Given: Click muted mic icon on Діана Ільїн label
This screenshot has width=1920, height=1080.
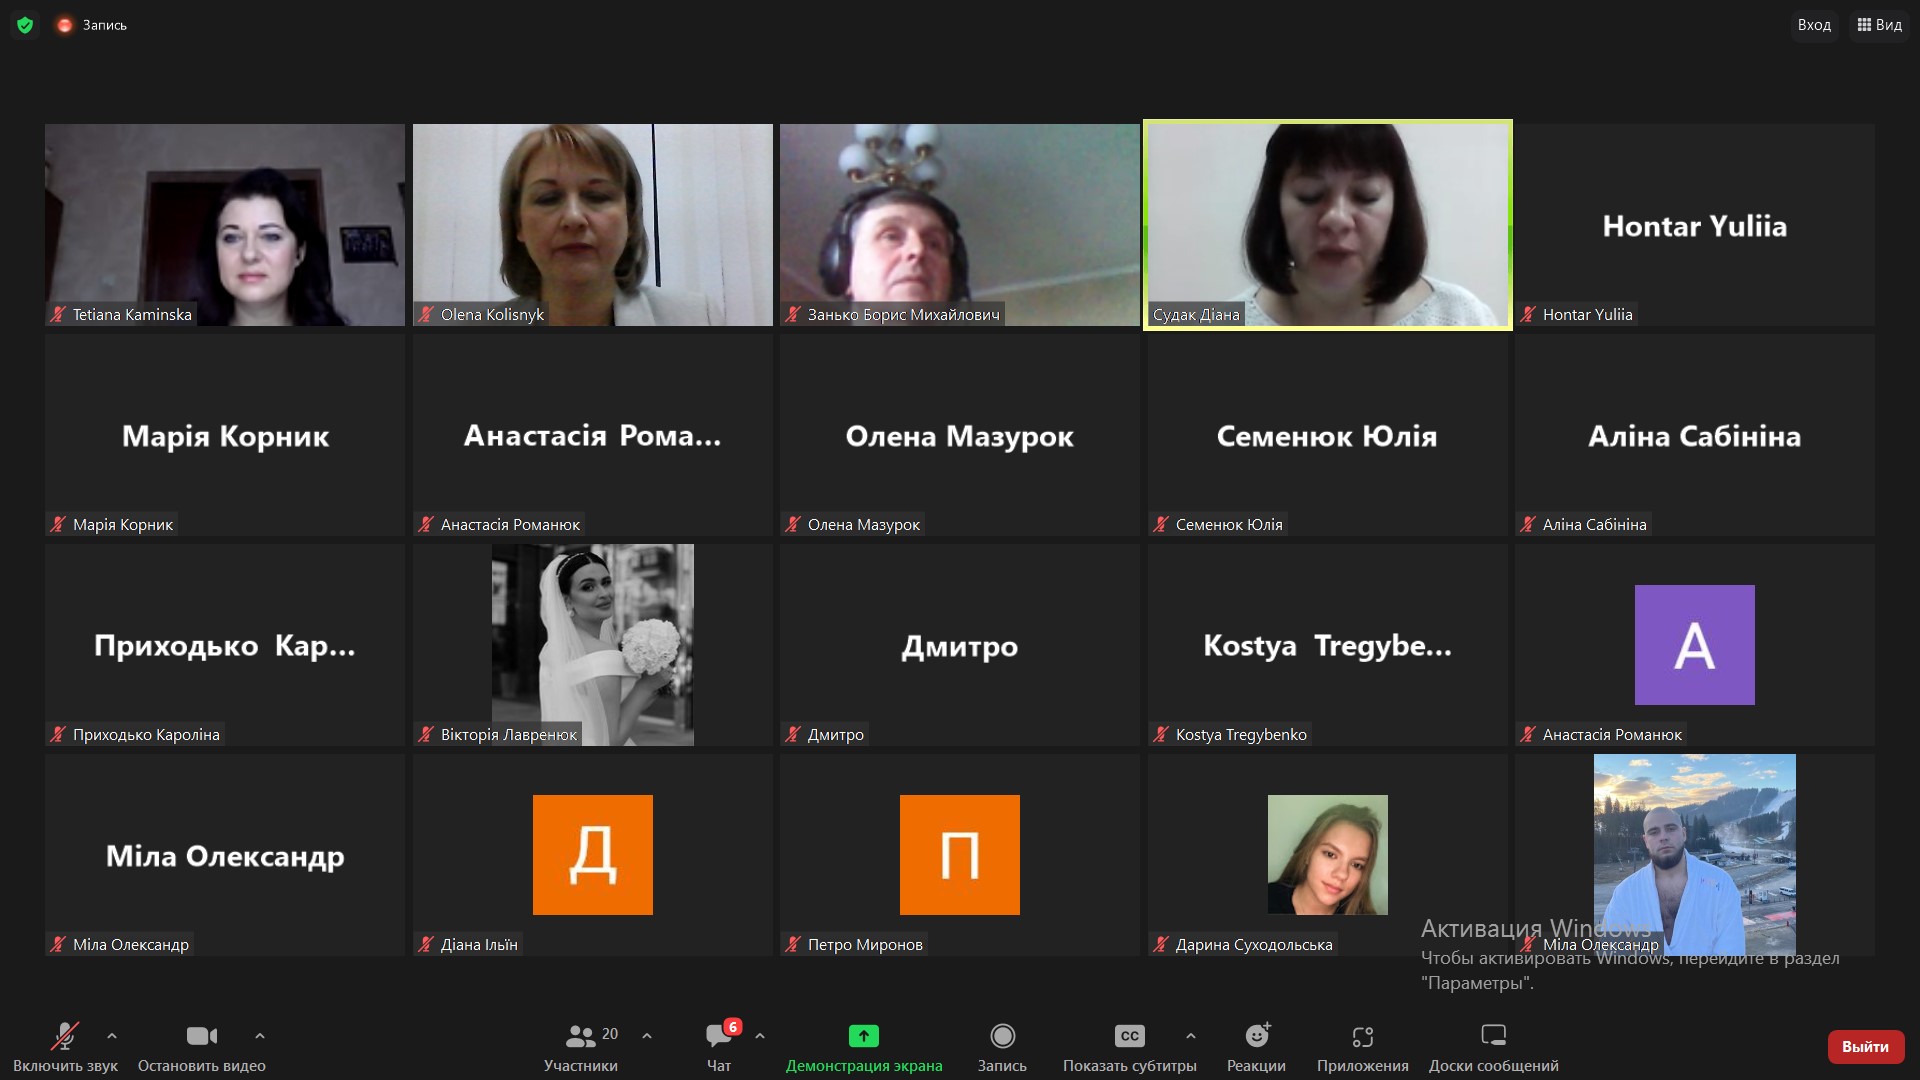Looking at the screenshot, I should [427, 944].
